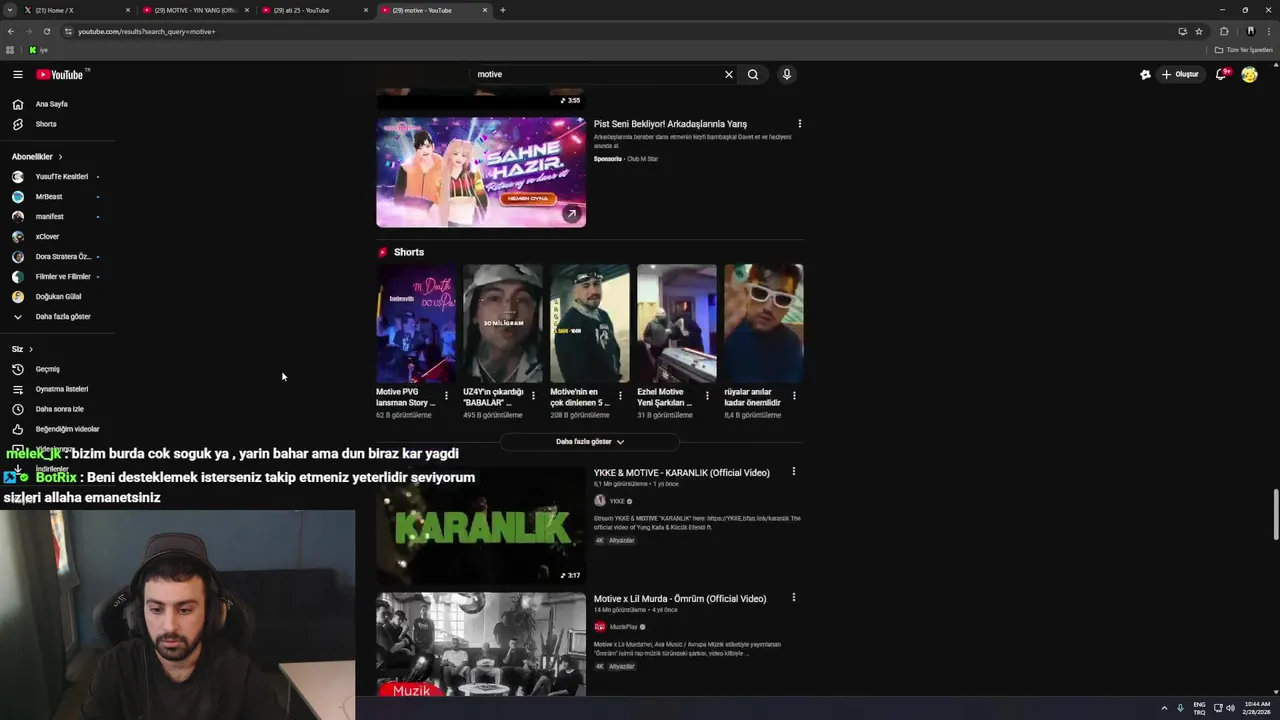Open the notifications bell
Viewport: 1280px width, 720px height.
click(1221, 74)
